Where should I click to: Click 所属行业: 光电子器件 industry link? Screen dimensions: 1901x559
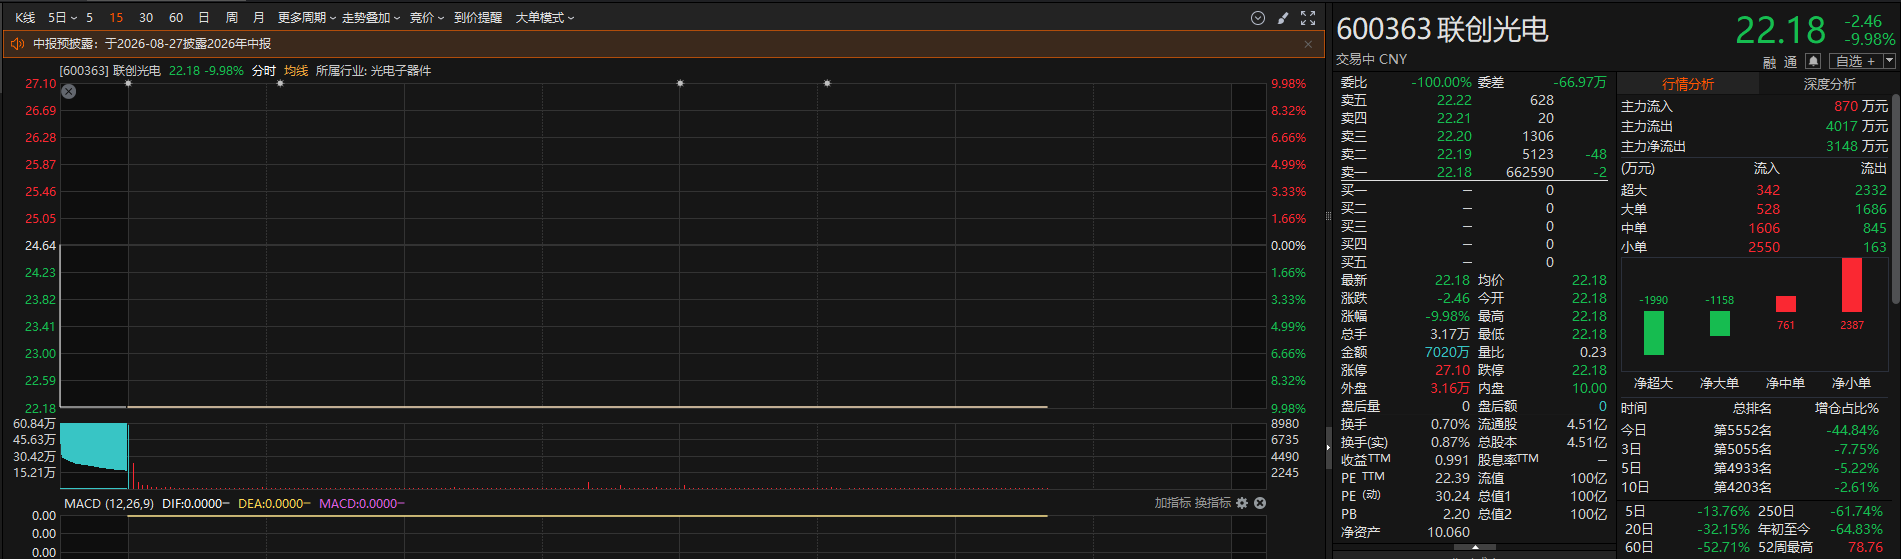pos(373,71)
